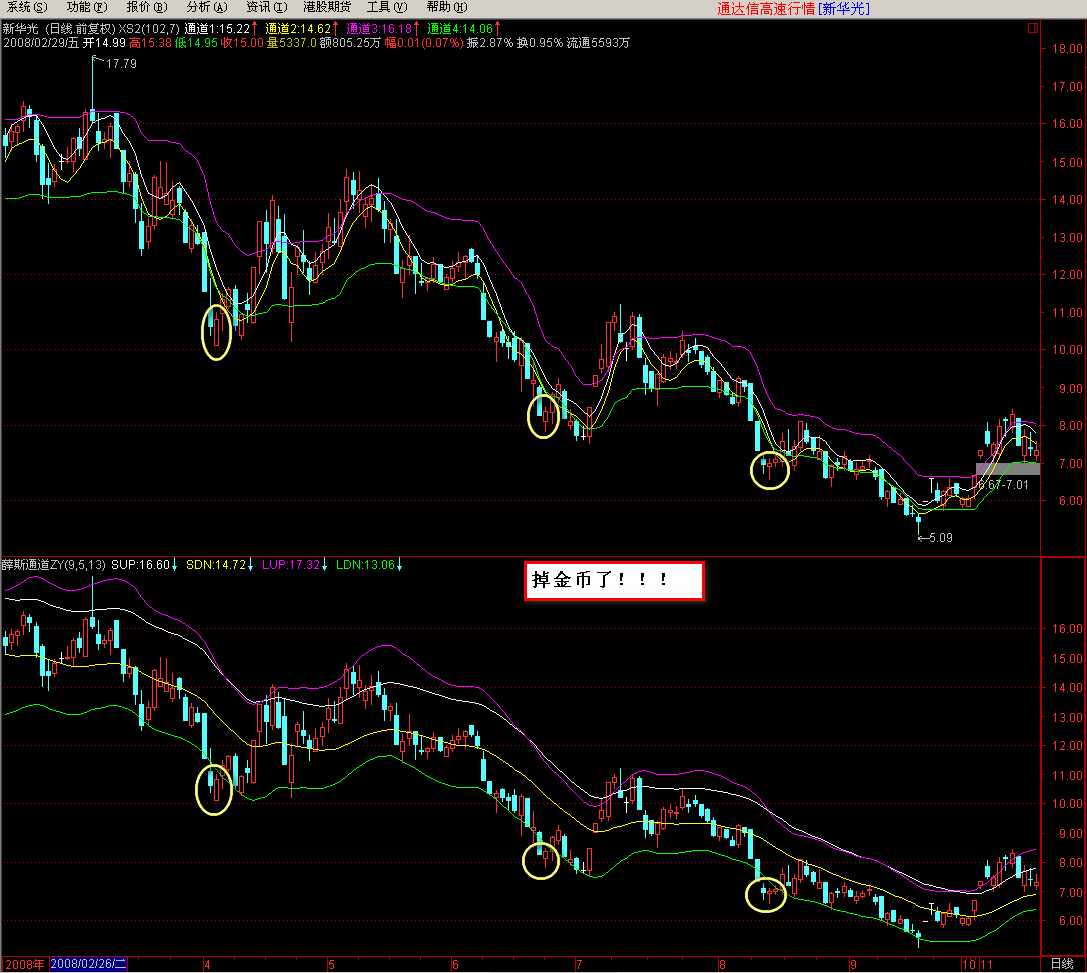Screen dimensions: 1087x973
Task: Click the 18.00 price level on upper axis
Action: [x=1067, y=49]
